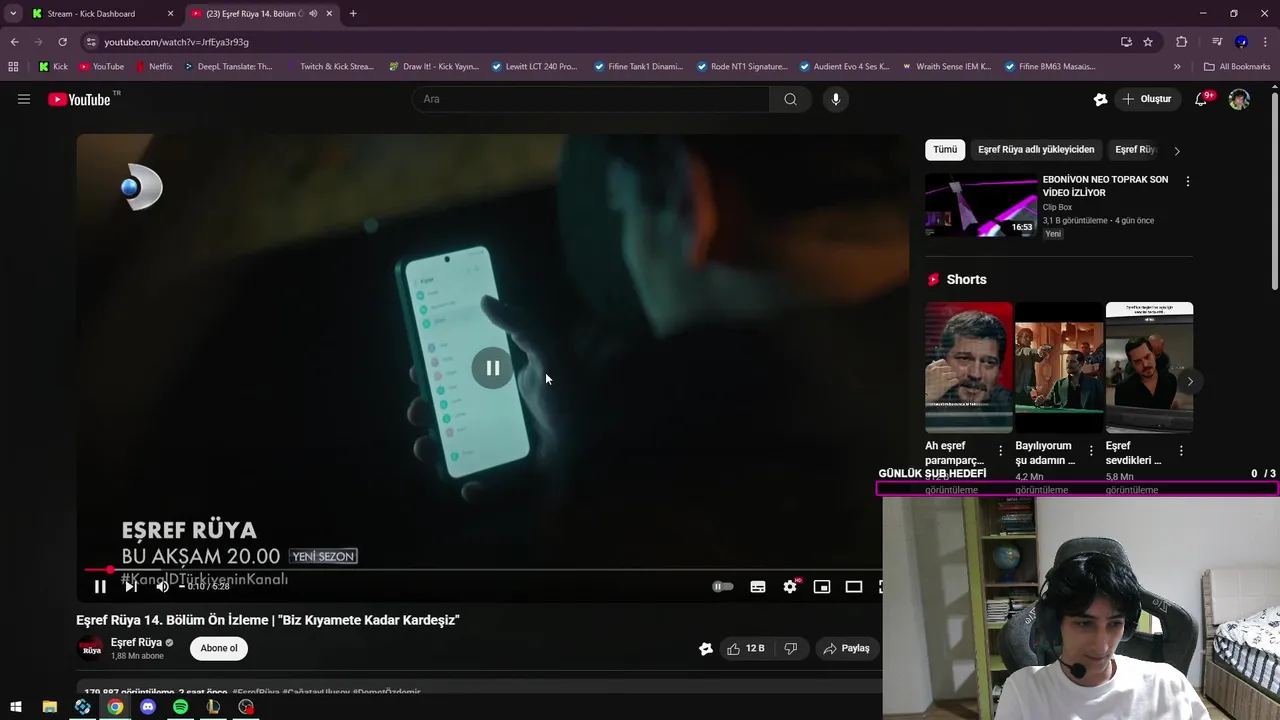Select the Tümü filter chip
Screen dimensions: 1280x720
pos(945,150)
